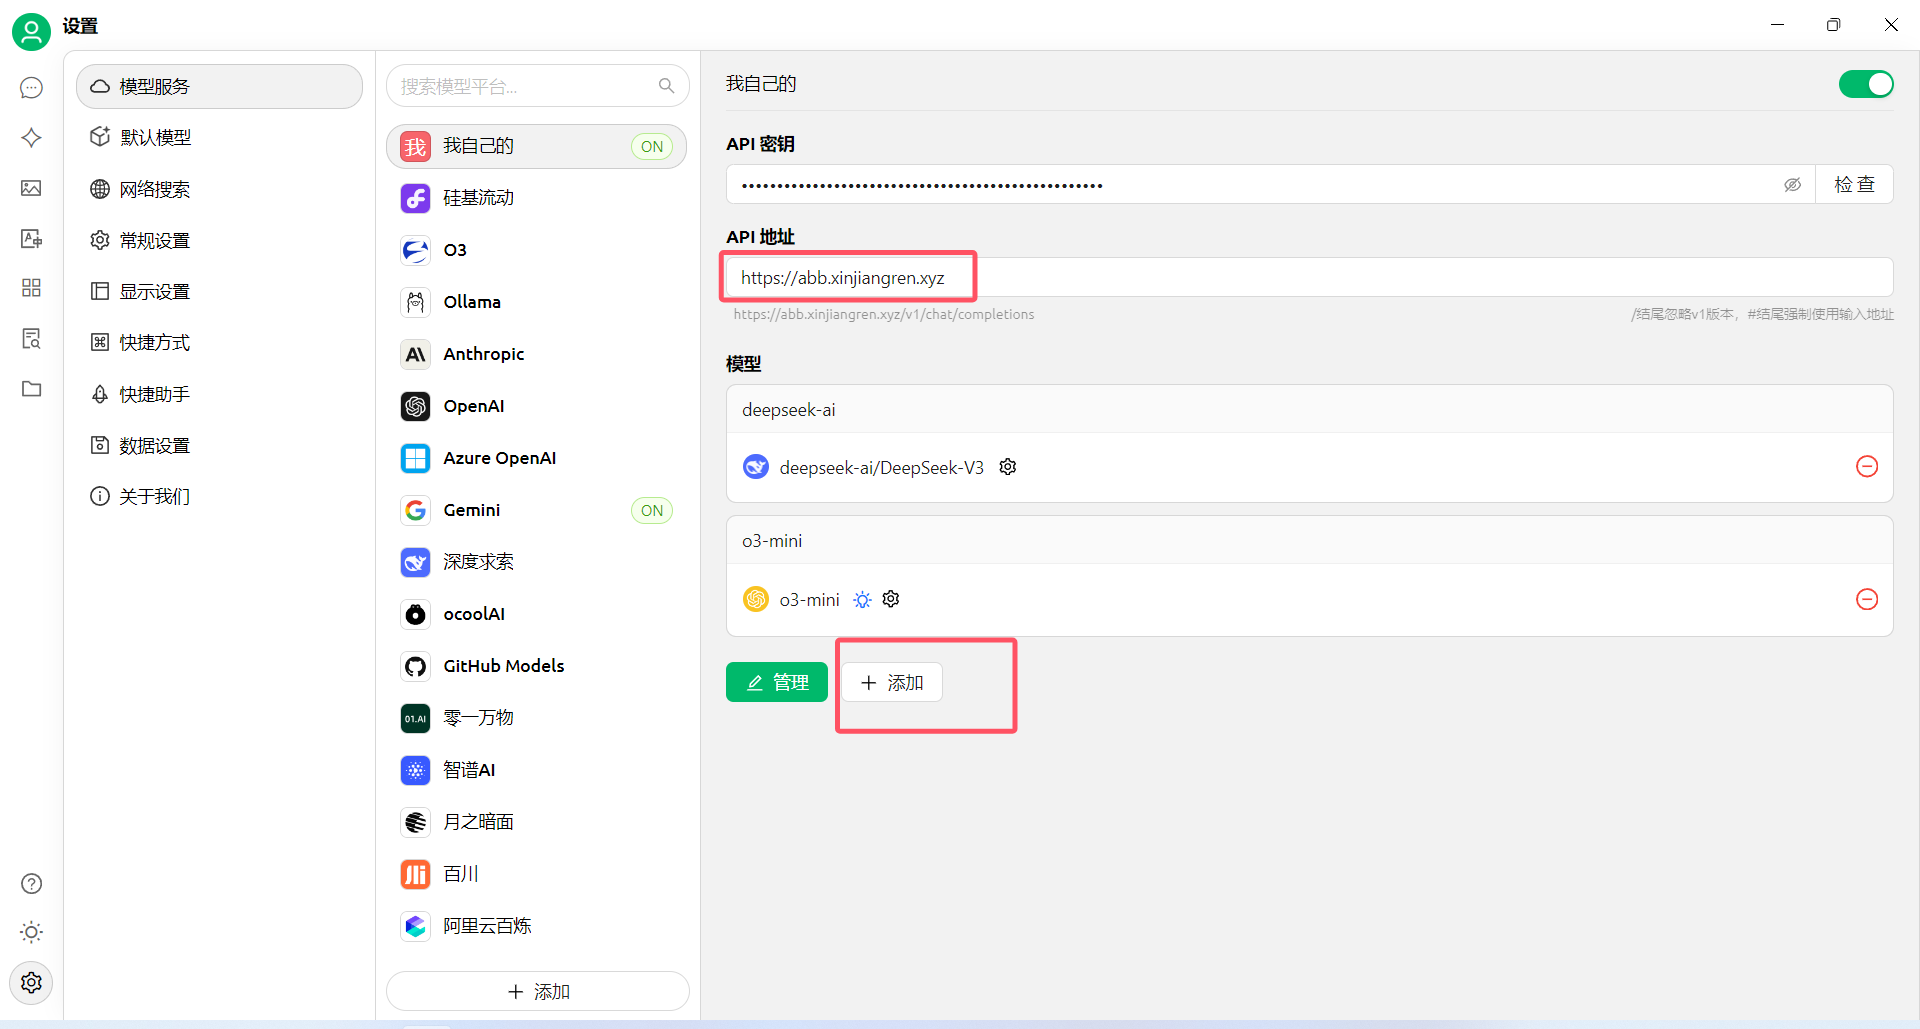1920x1029 pixels.
Task: Remove the o3-mini model
Action: point(1866,599)
